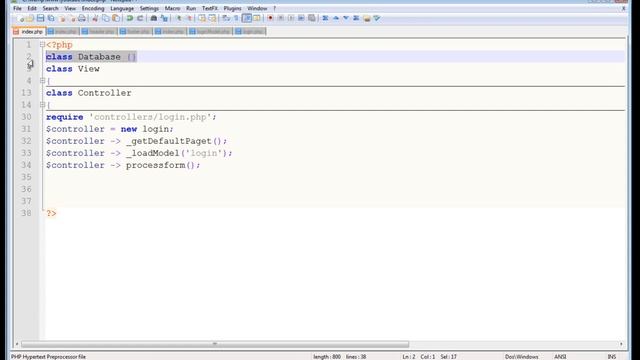Cut the selection with the scissors icon
The image size is (640, 360).
click(95, 18)
